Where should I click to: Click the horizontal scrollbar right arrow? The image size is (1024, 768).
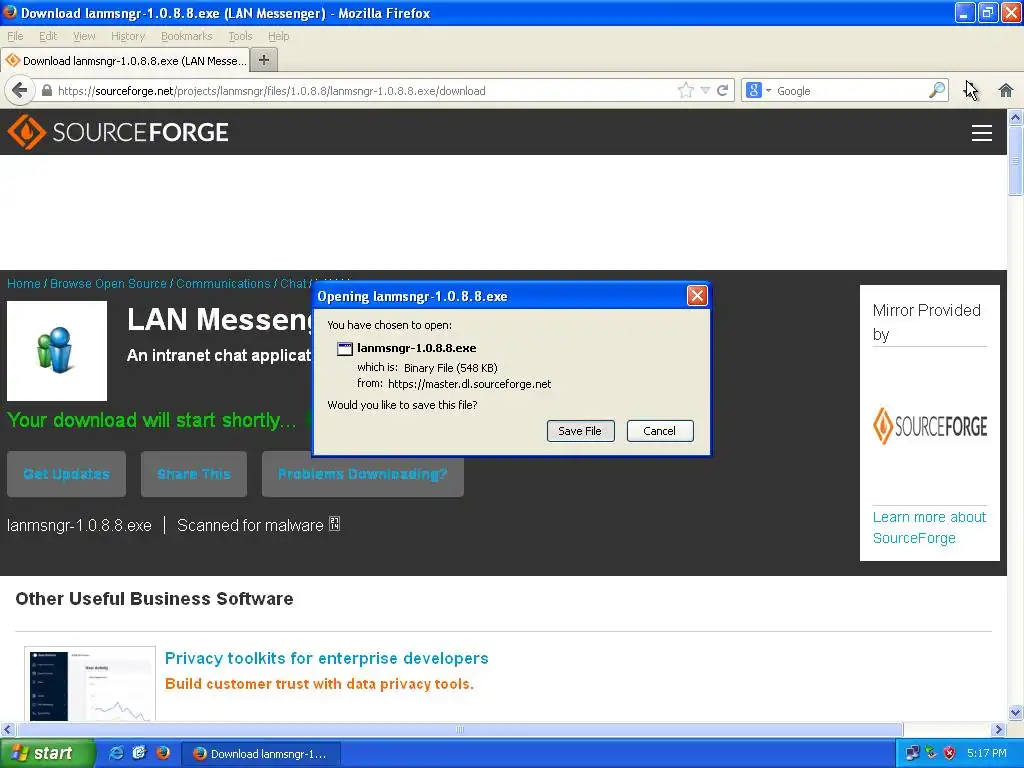click(999, 729)
